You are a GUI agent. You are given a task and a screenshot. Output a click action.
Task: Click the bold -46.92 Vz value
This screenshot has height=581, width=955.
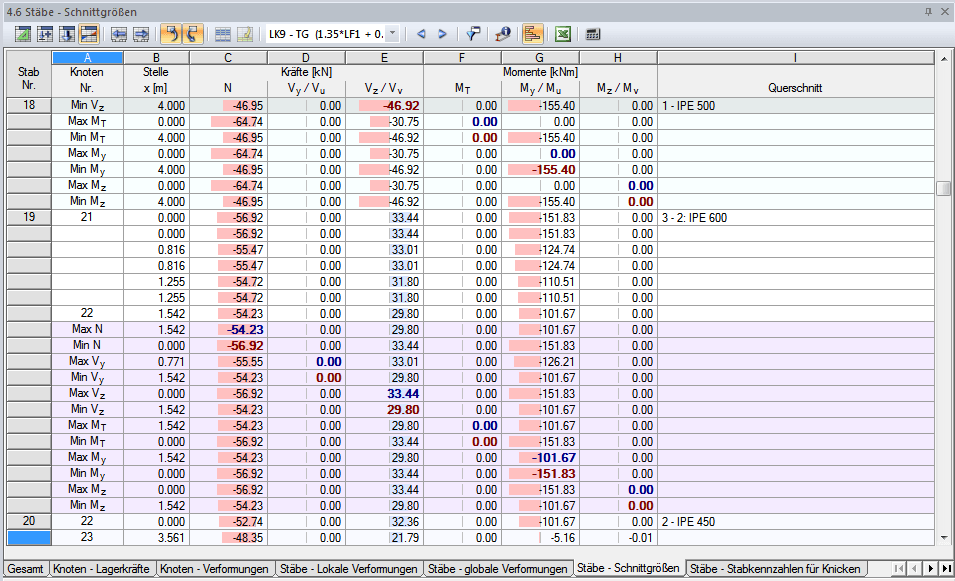(x=384, y=105)
